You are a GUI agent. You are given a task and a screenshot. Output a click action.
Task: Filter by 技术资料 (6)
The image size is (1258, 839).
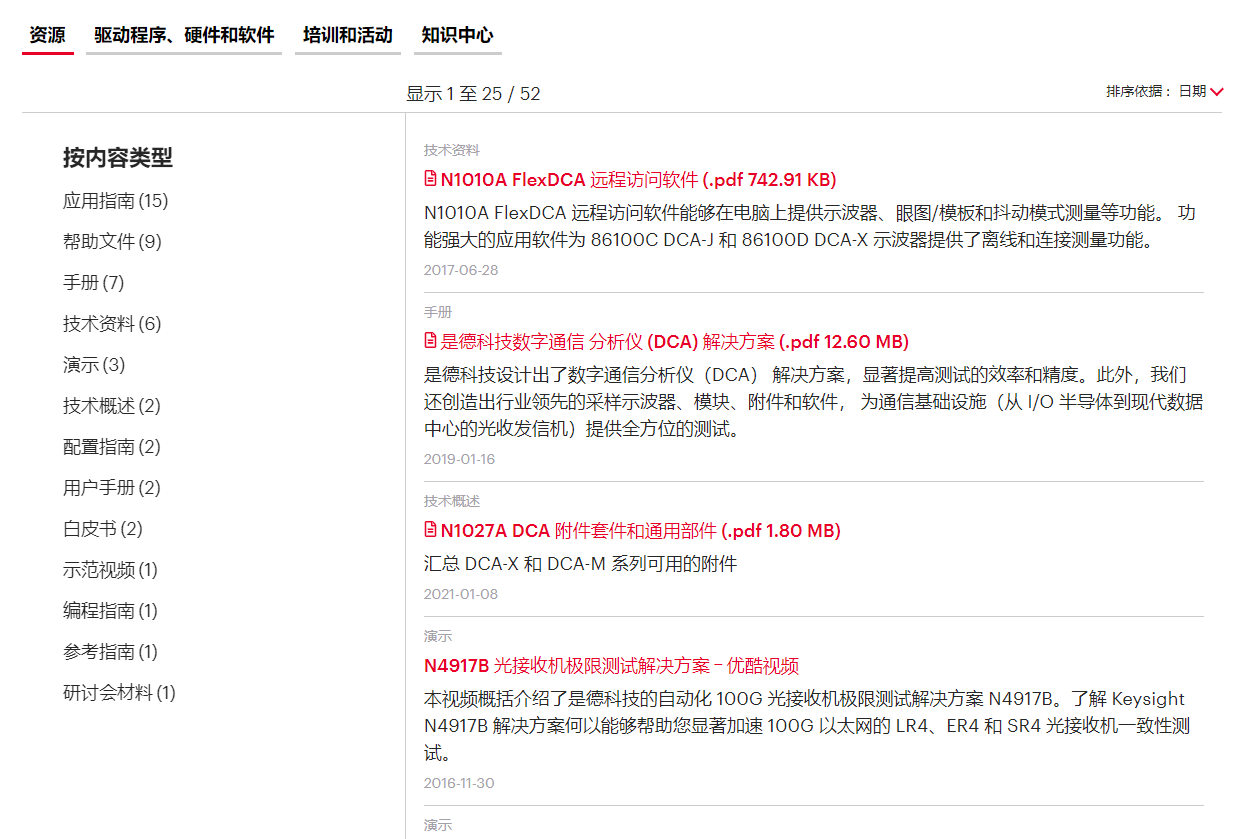coord(112,324)
